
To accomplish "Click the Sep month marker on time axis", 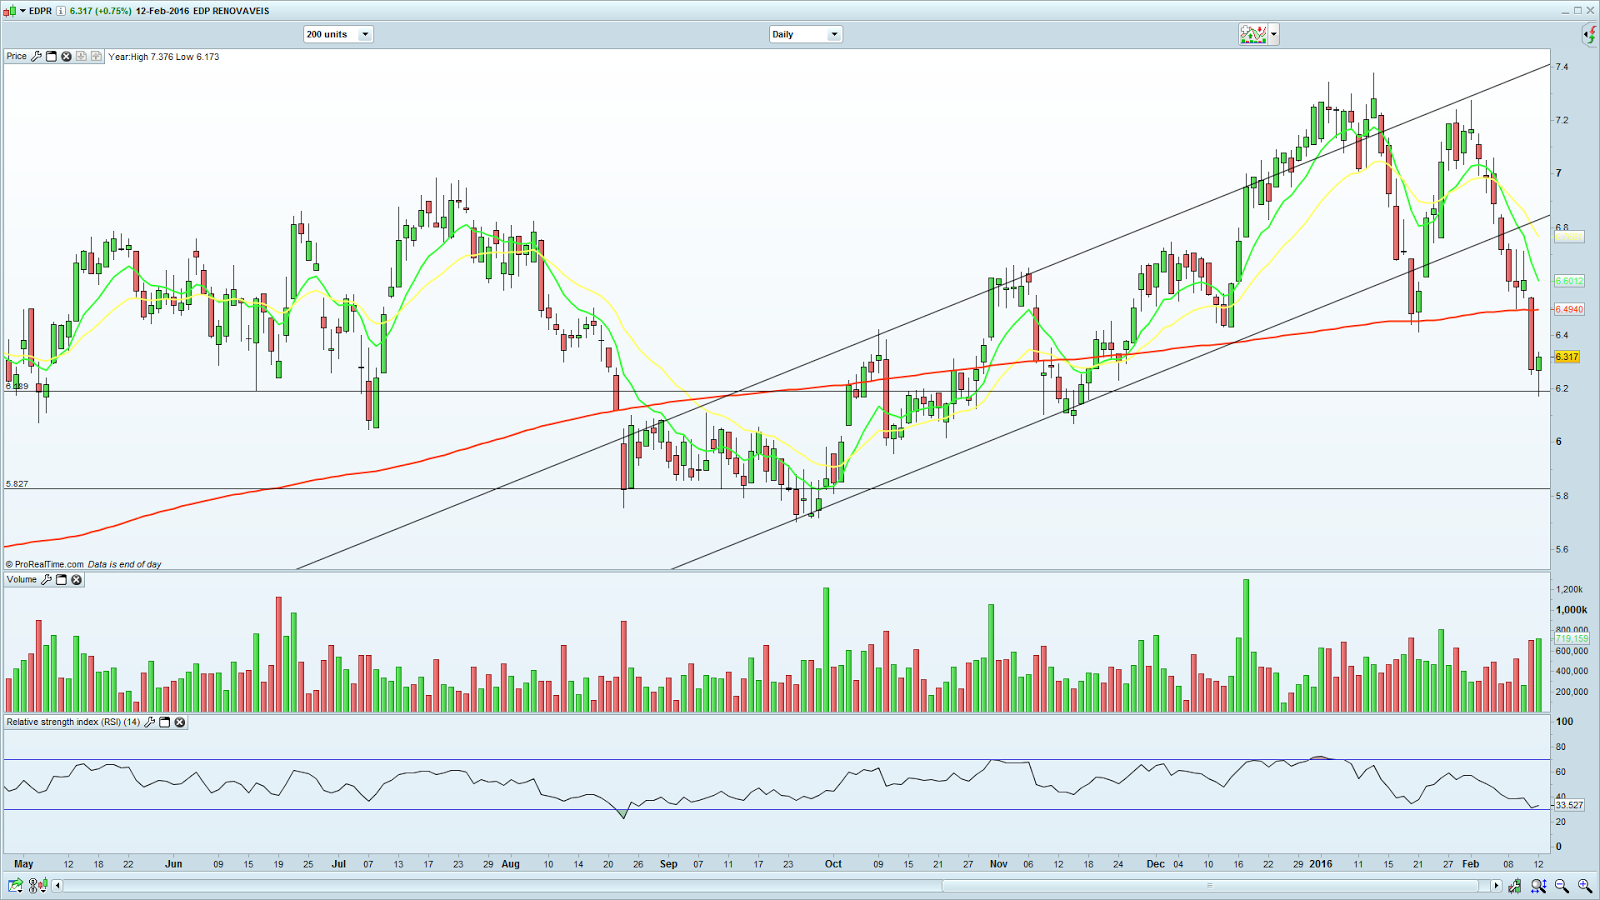I will point(668,864).
